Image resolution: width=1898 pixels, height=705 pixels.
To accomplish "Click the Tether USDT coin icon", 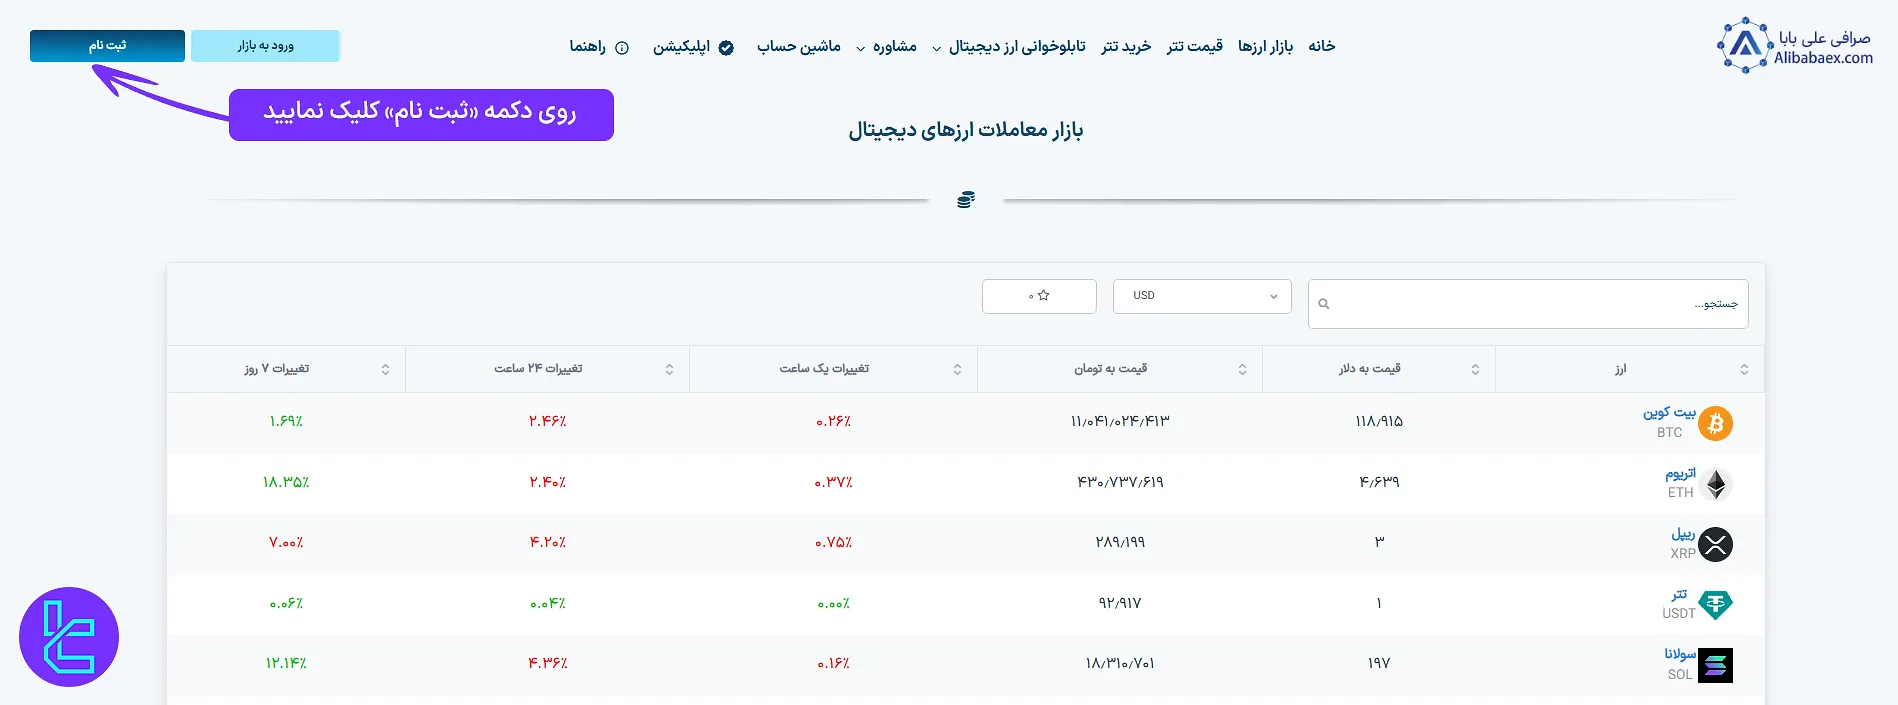I will (x=1715, y=604).
